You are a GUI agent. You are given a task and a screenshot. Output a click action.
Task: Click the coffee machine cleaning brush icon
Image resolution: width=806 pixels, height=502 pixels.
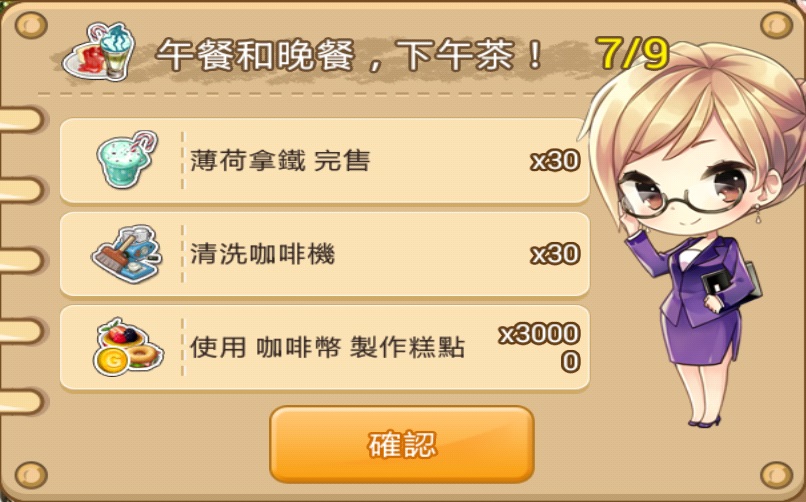[x=126, y=254]
